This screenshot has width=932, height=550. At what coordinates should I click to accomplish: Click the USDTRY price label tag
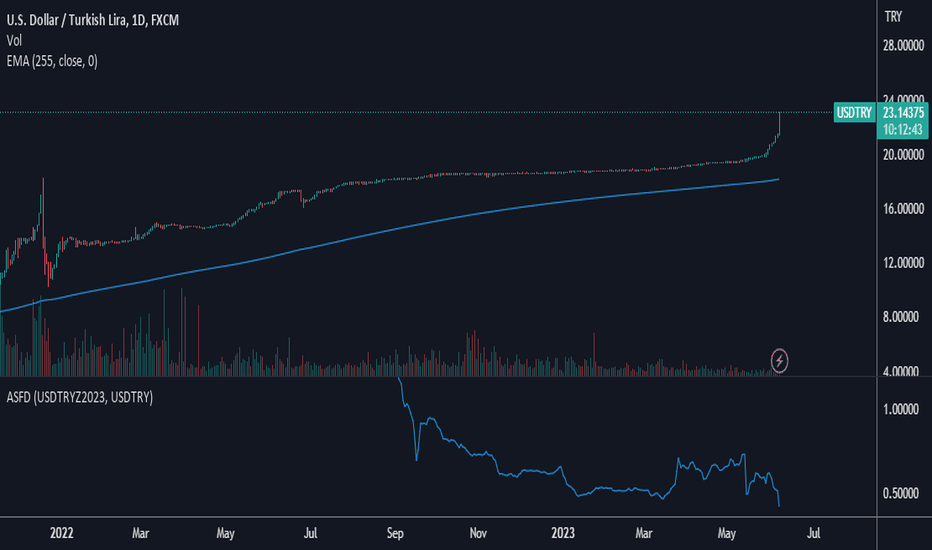point(854,112)
